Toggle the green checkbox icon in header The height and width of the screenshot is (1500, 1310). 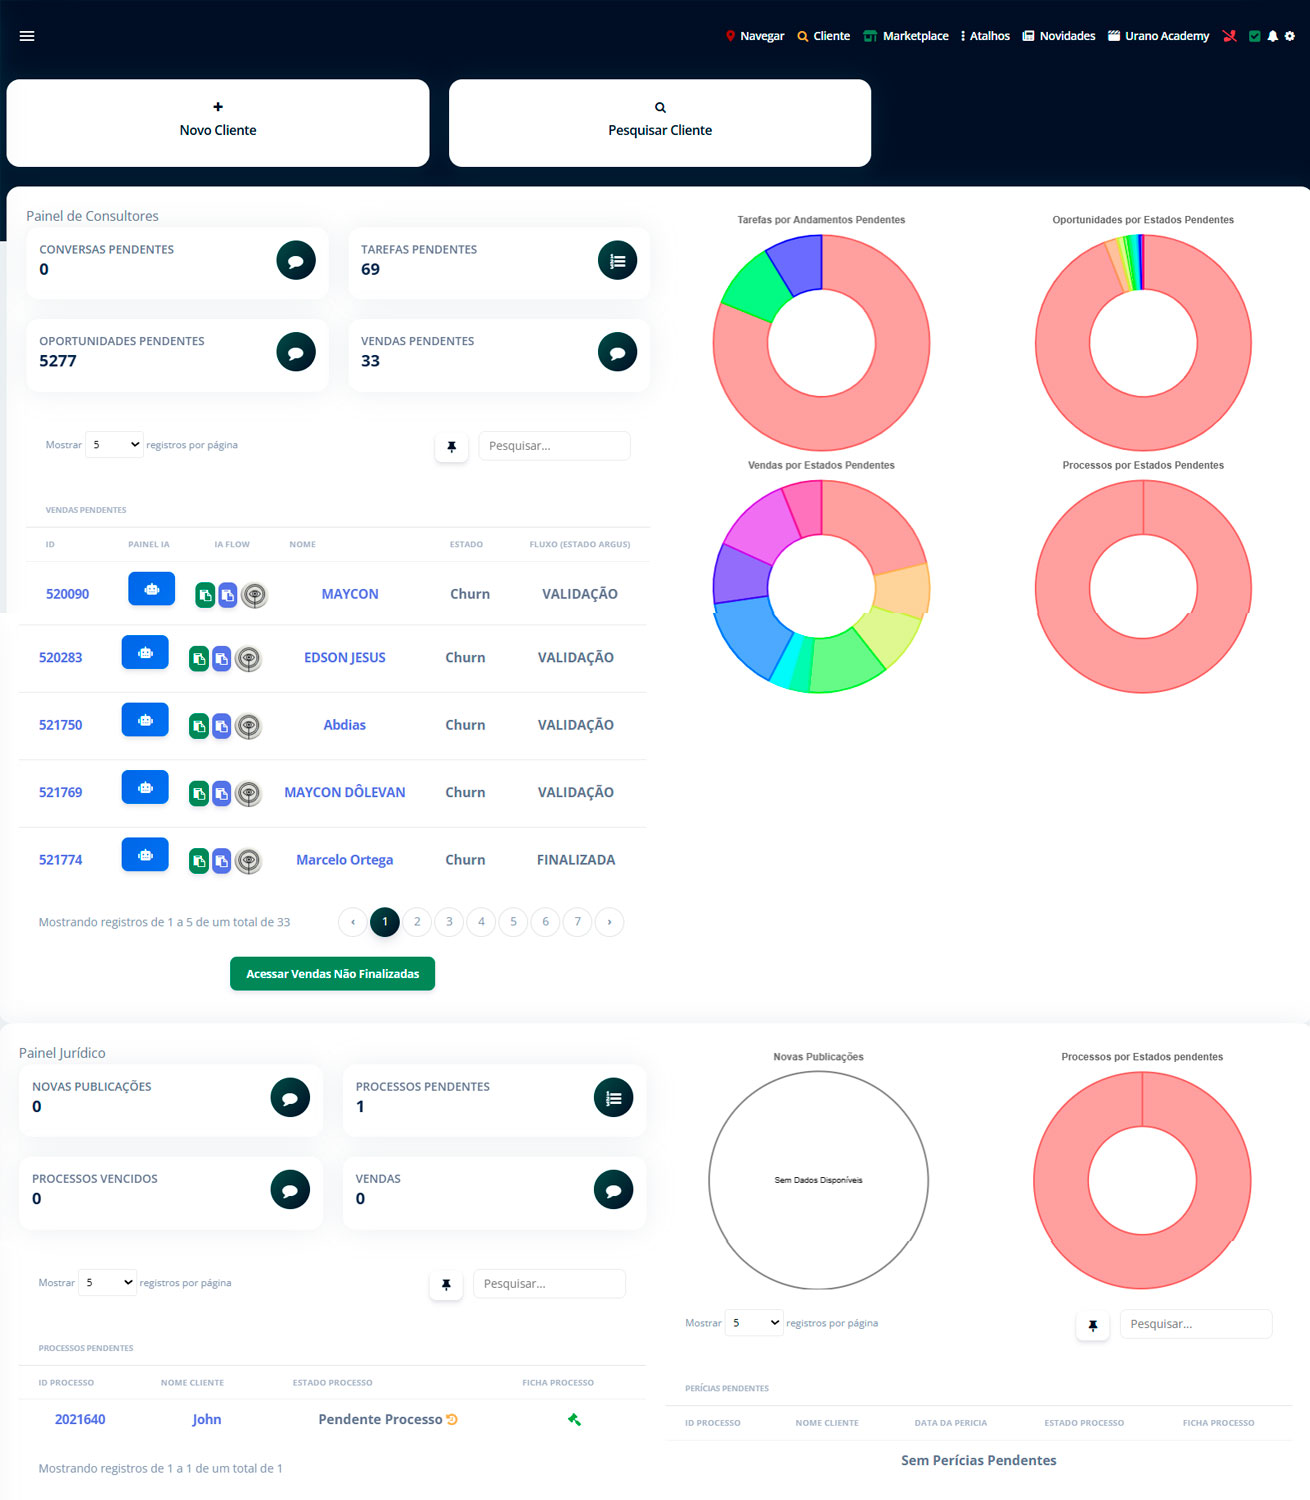point(1254,36)
